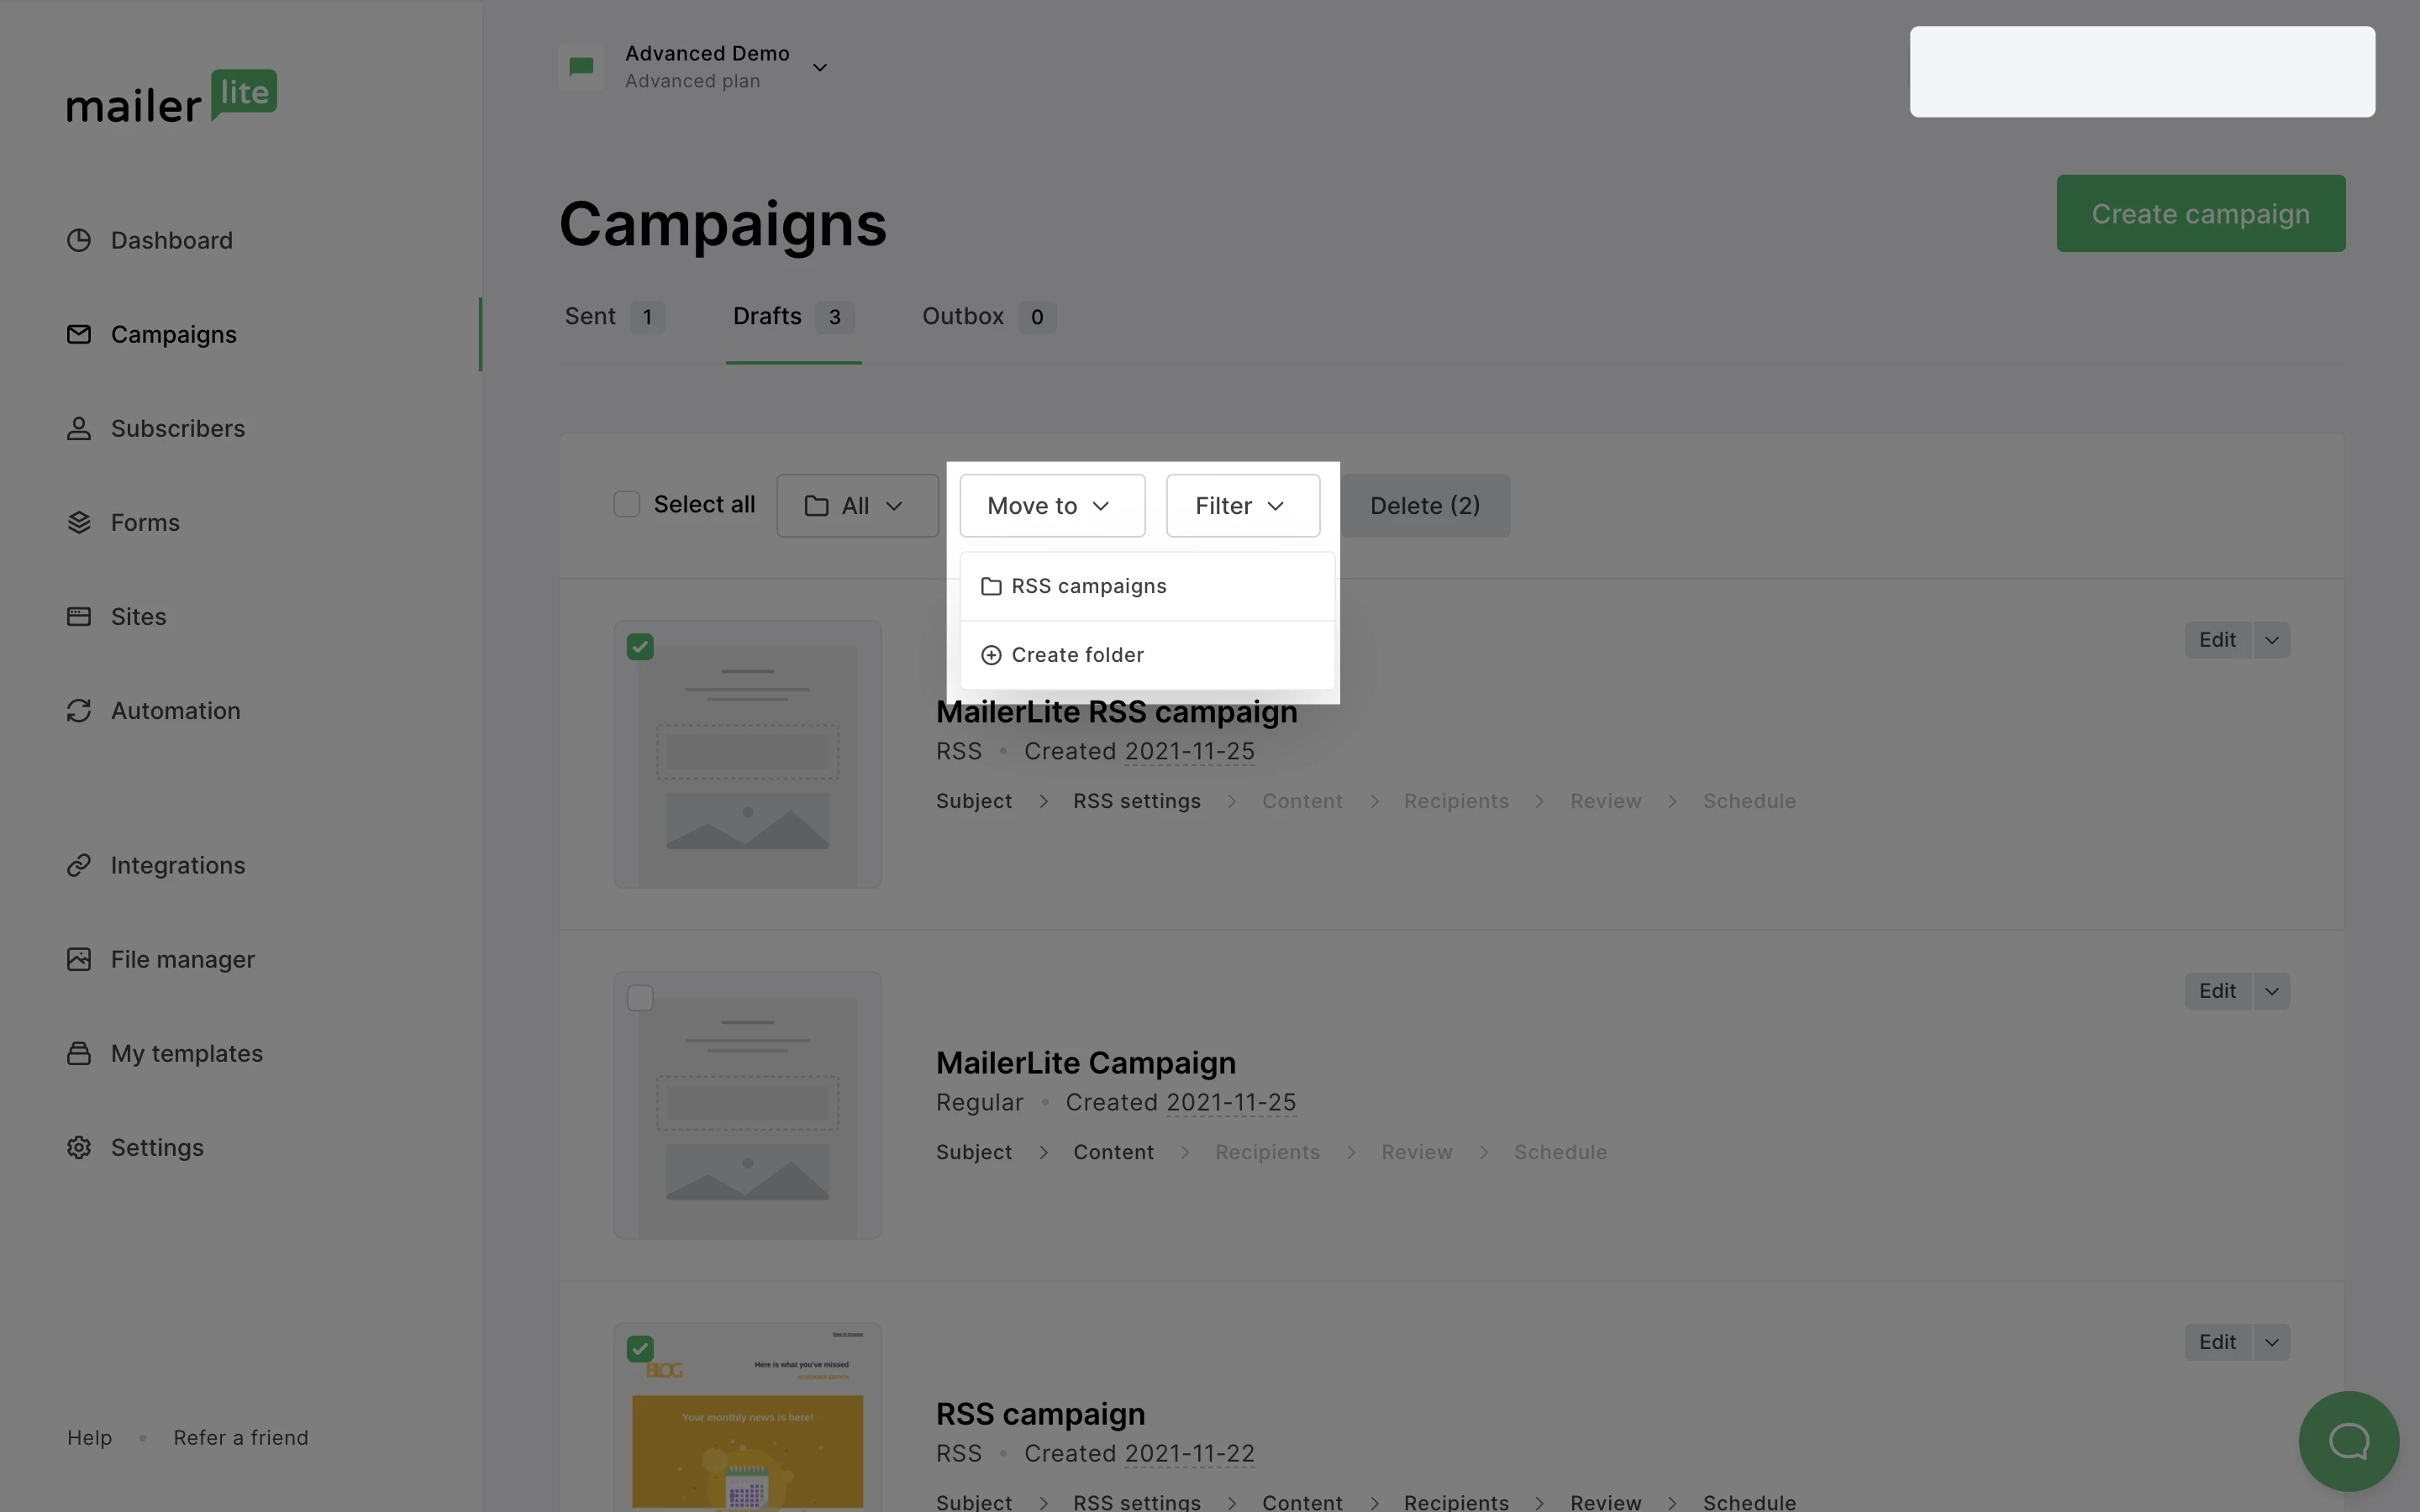Click the Settings gear icon
Image resolution: width=2420 pixels, height=1512 pixels.
79,1147
